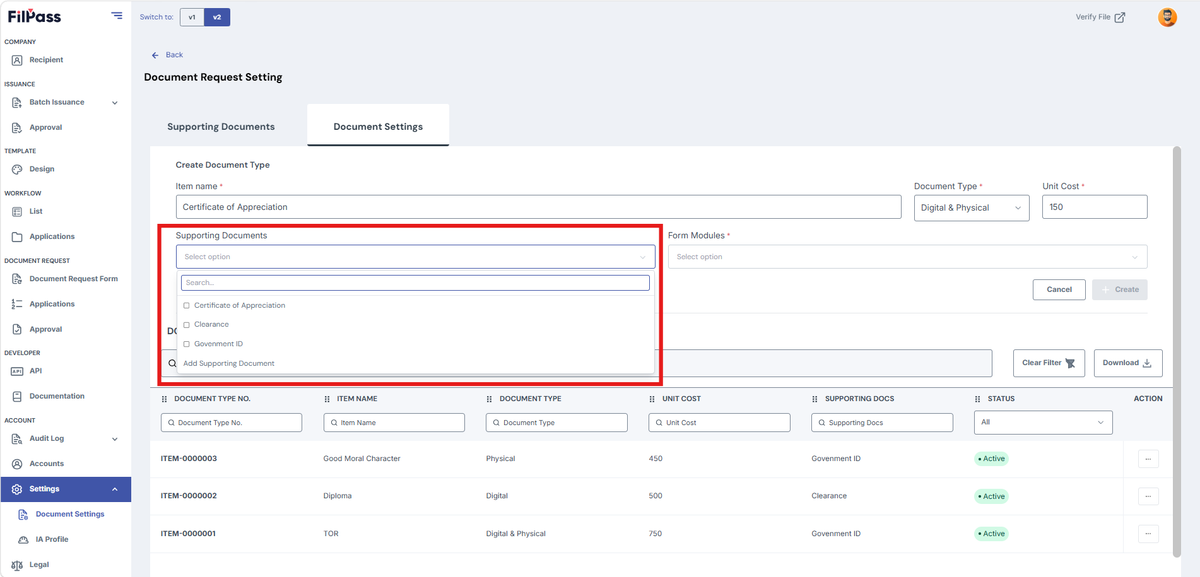This screenshot has width=1200, height=577.
Task: Click Document Request Form icon
Action: [x=17, y=279]
